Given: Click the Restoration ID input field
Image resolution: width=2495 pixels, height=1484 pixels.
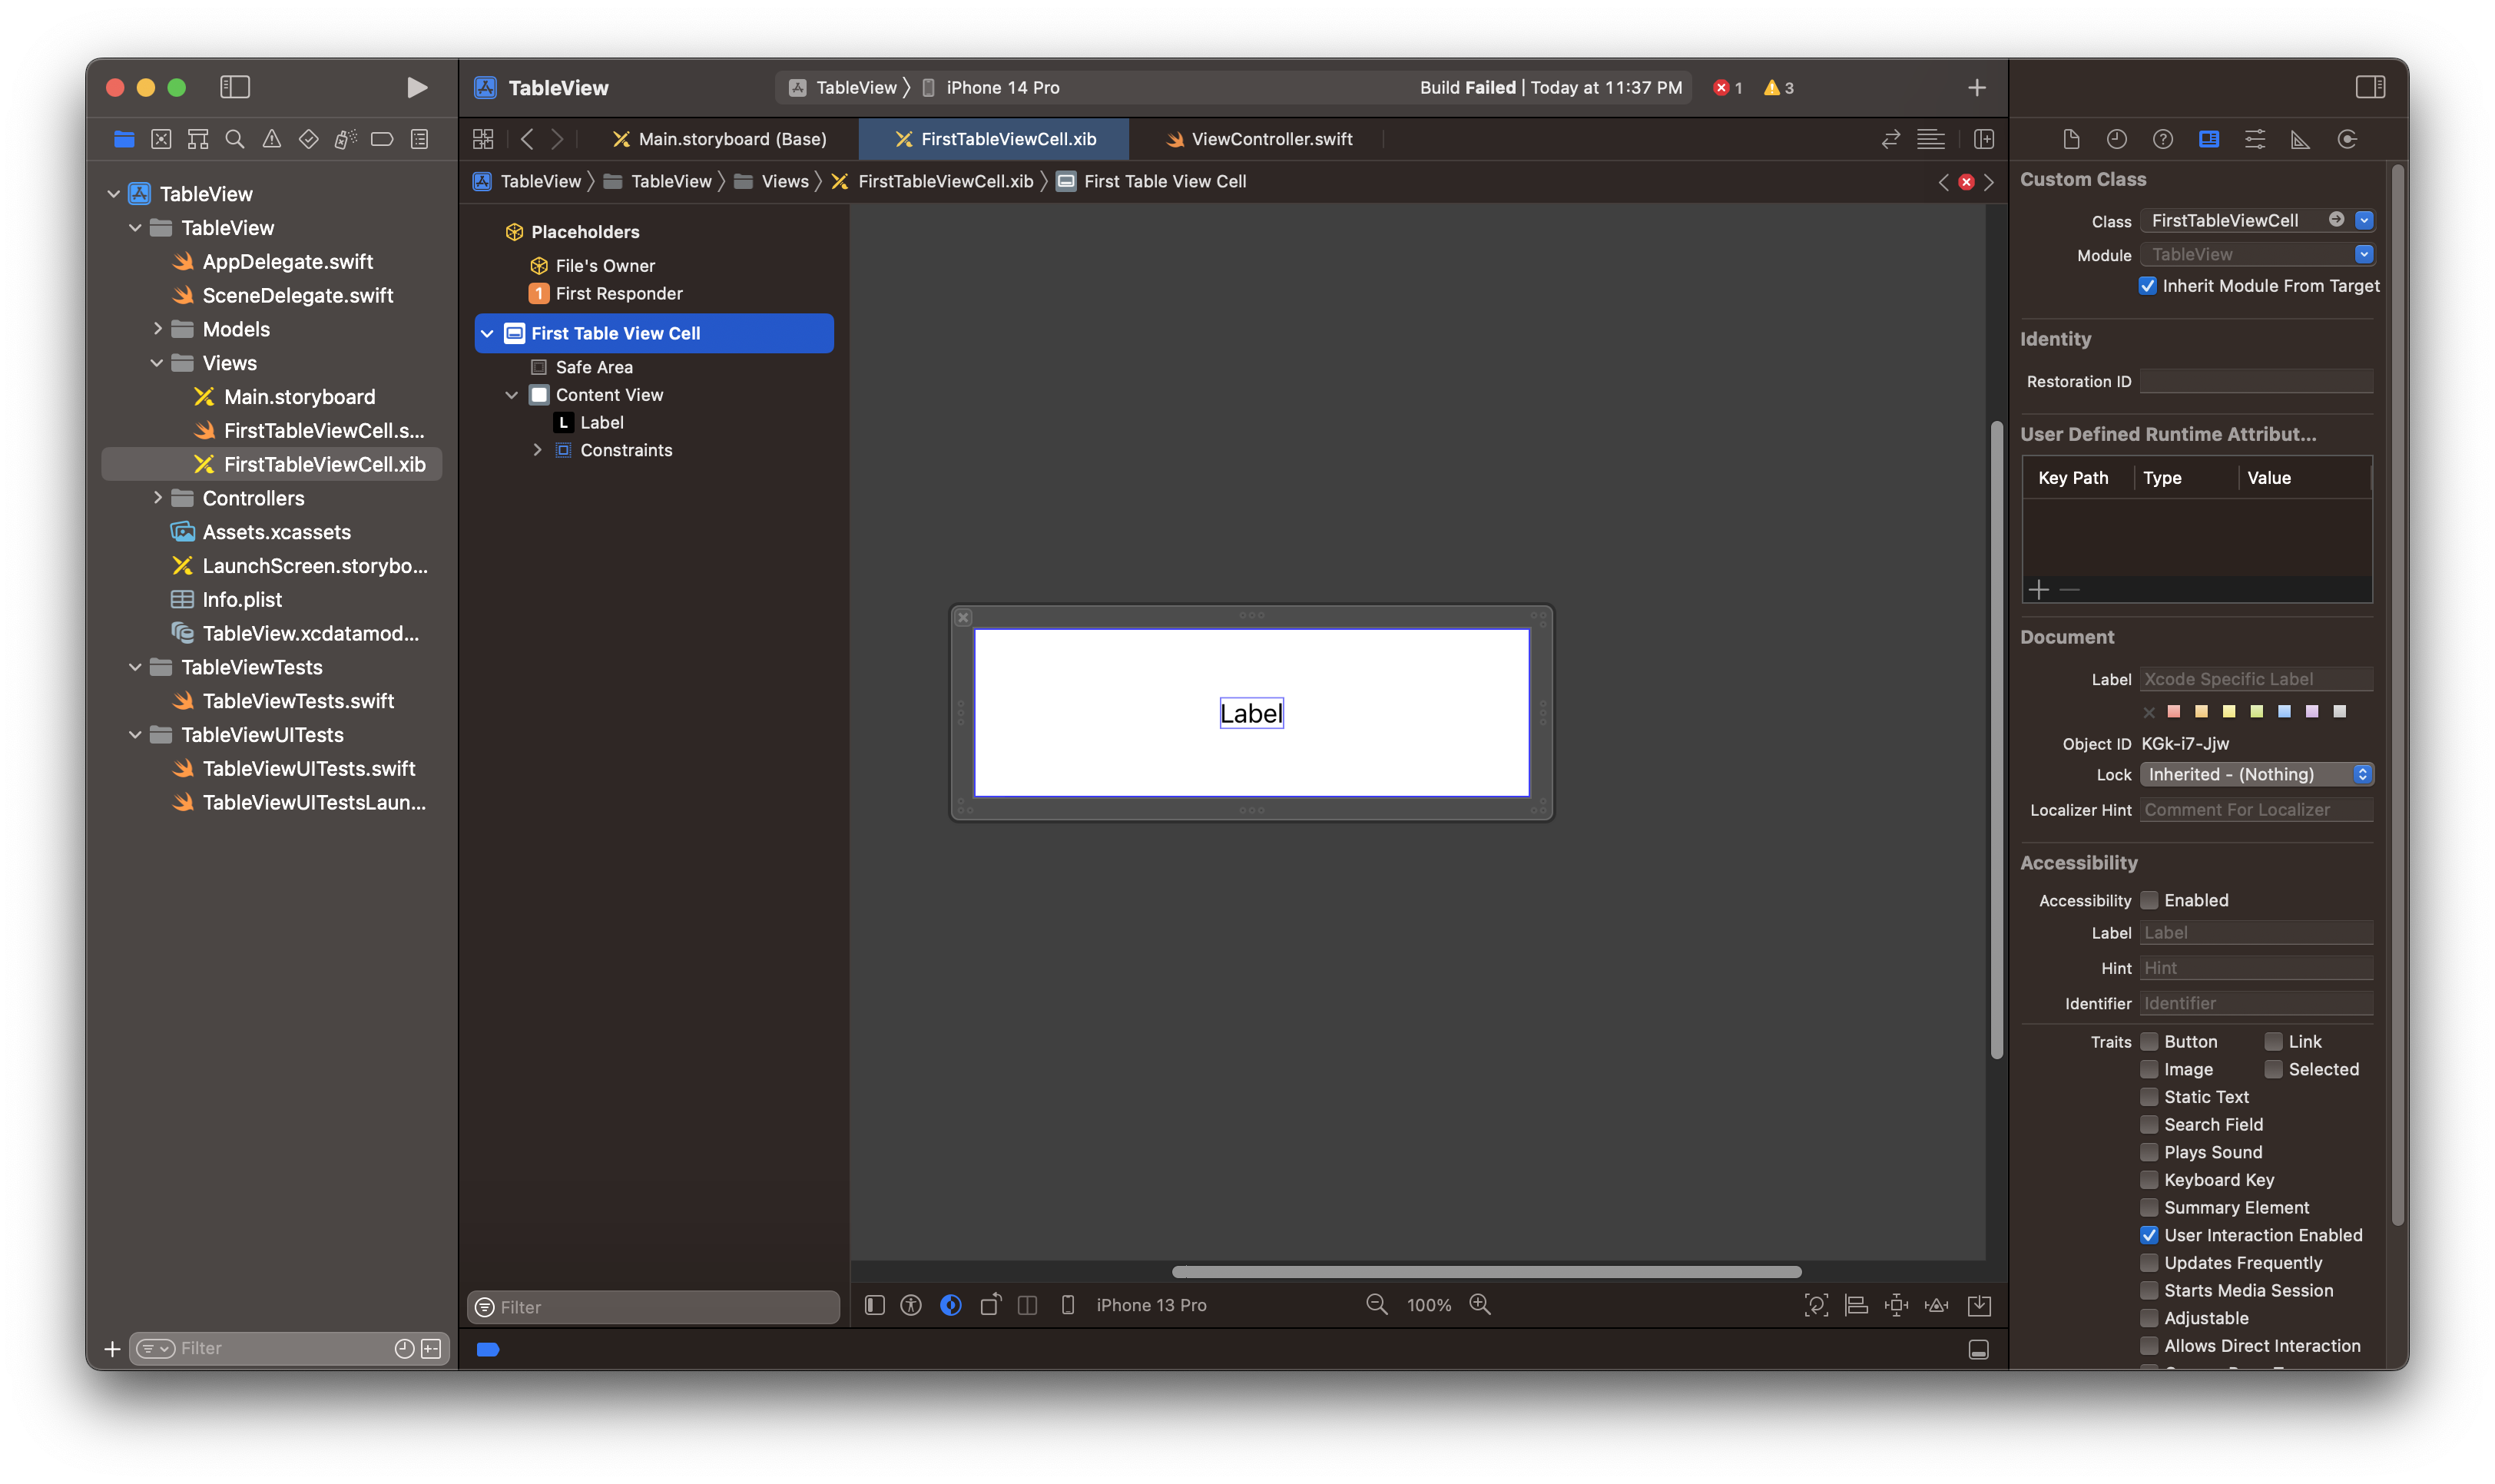Looking at the screenshot, I should coord(2256,381).
